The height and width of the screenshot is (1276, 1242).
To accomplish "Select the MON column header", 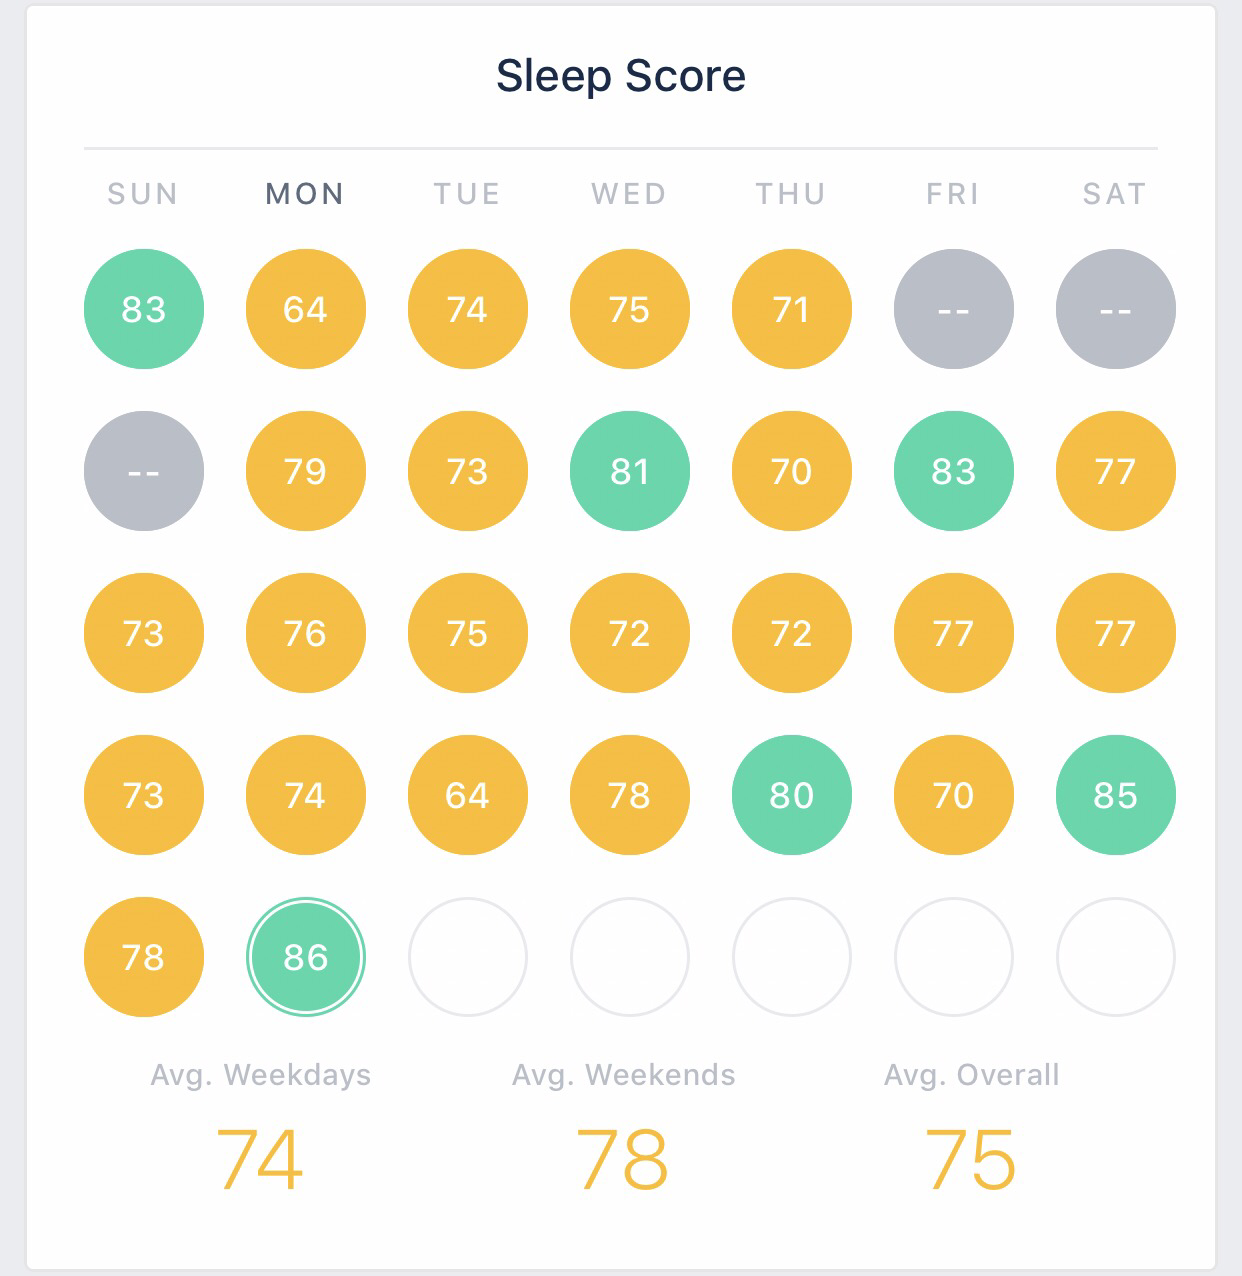I will click(305, 194).
